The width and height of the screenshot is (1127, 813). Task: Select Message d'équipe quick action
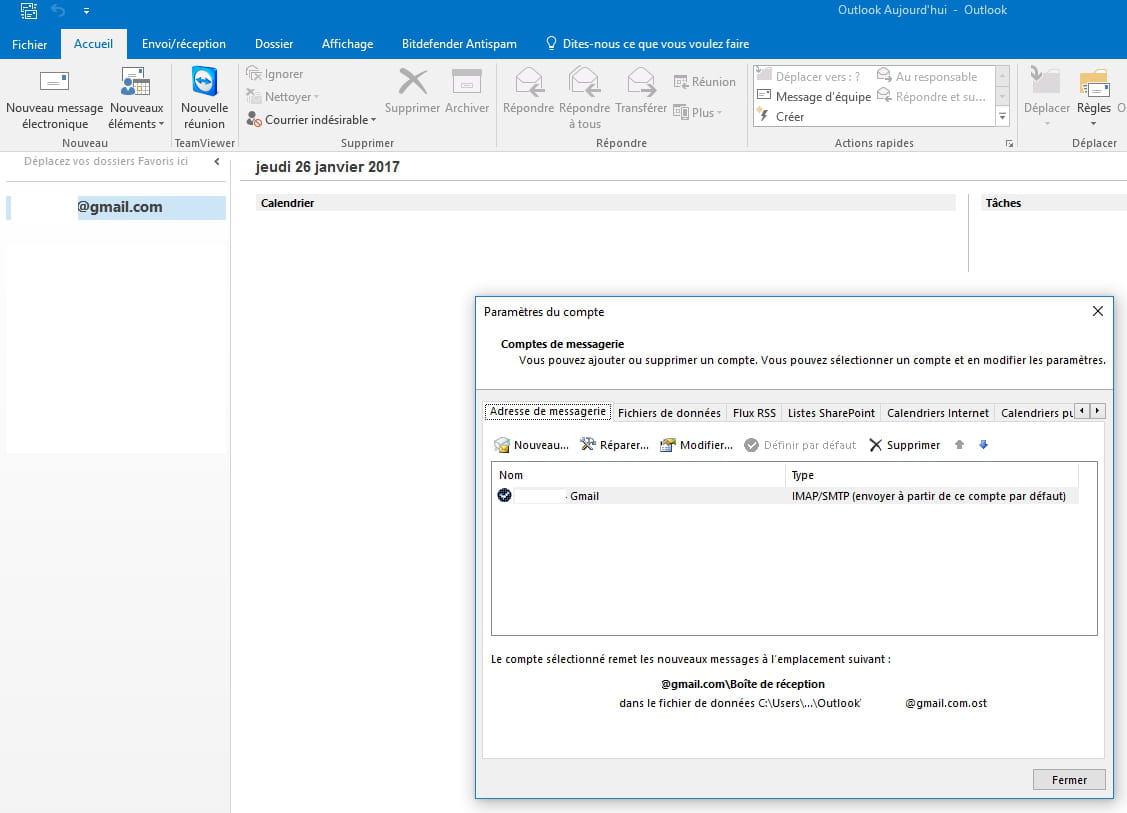point(814,96)
